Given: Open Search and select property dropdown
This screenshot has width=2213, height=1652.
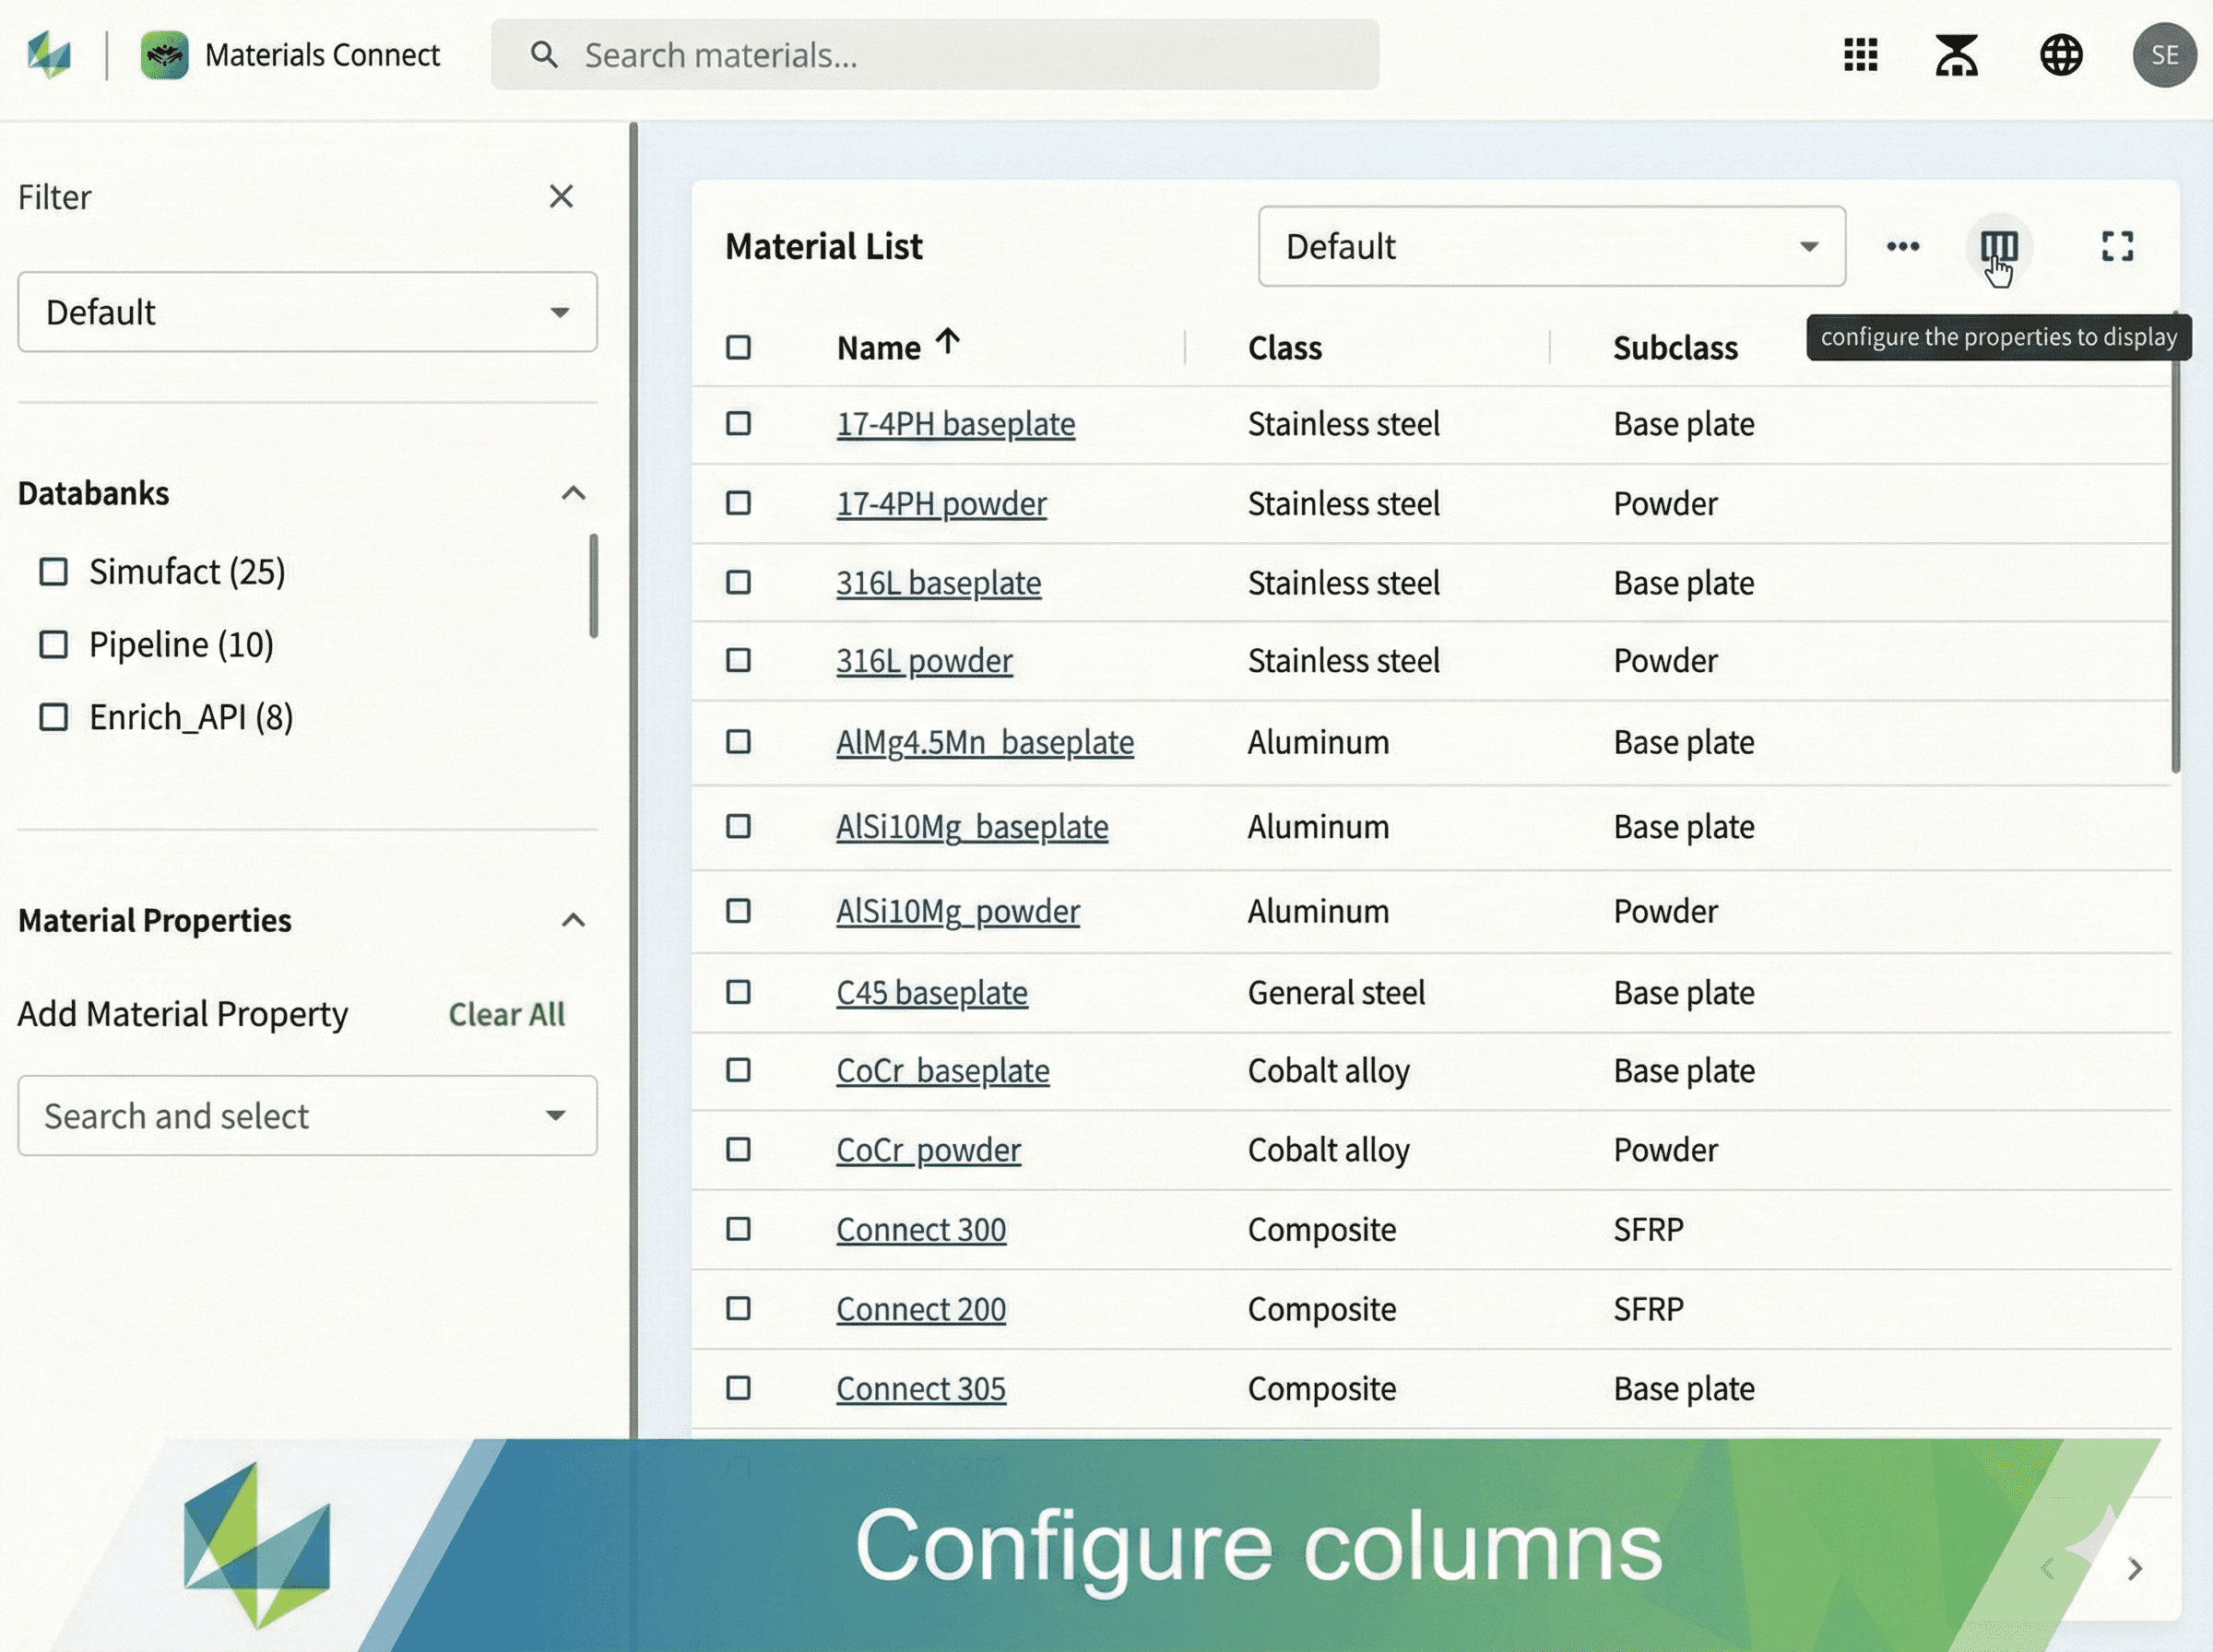Looking at the screenshot, I should pyautogui.click(x=306, y=1116).
